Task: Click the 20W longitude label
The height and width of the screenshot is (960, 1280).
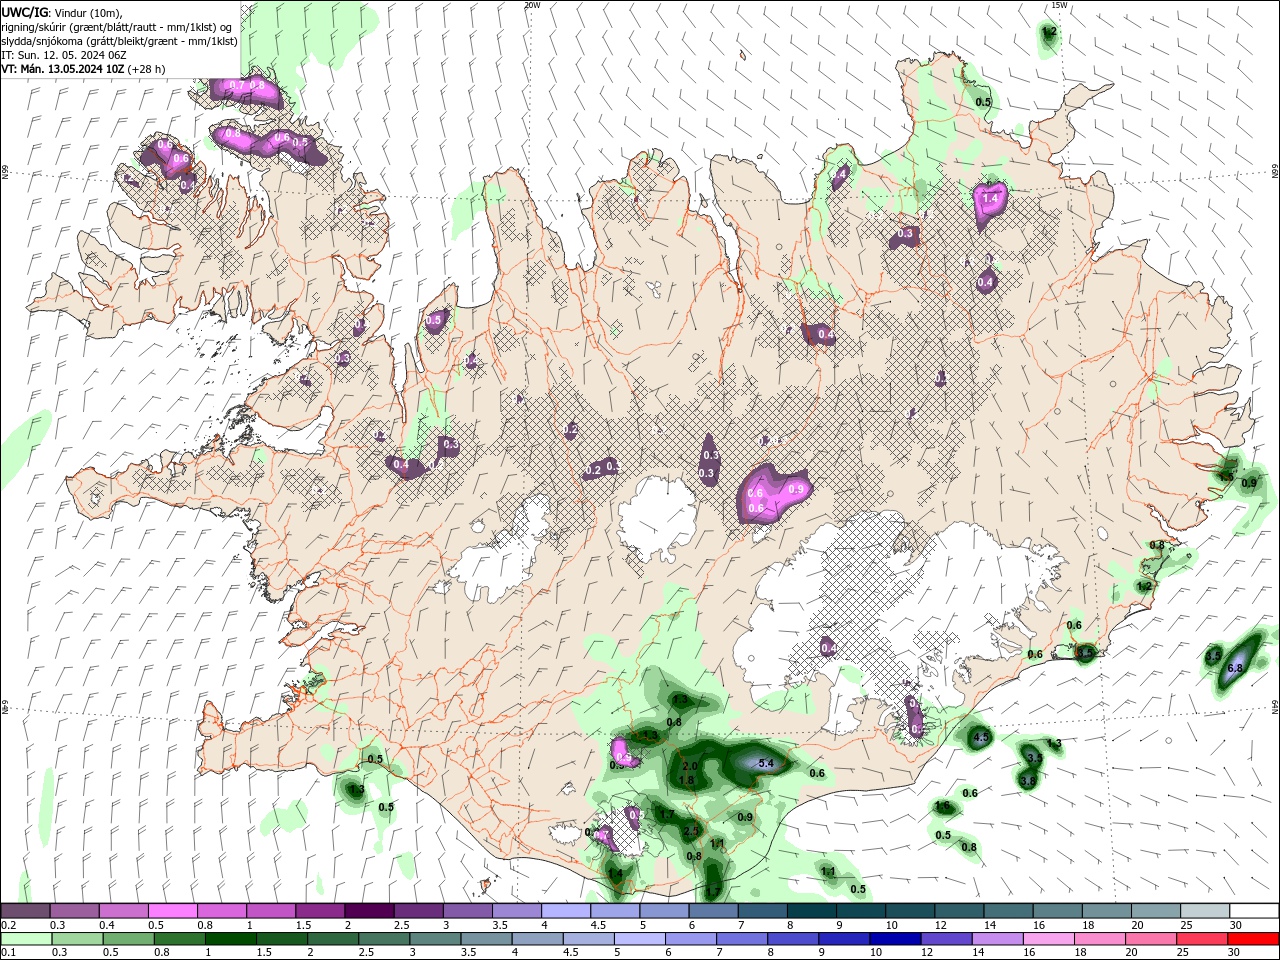Action: (x=532, y=5)
